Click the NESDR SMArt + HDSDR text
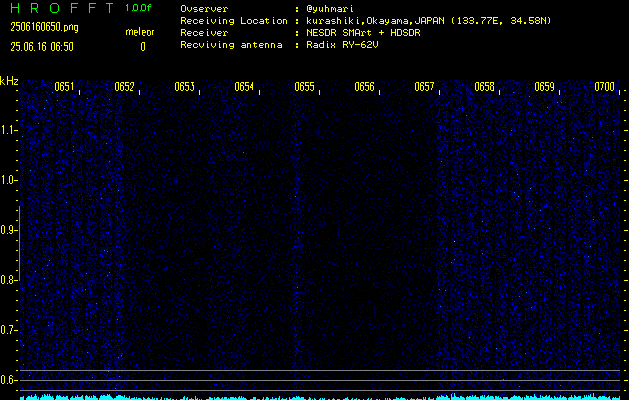This screenshot has height=400, width=629. tap(363, 33)
